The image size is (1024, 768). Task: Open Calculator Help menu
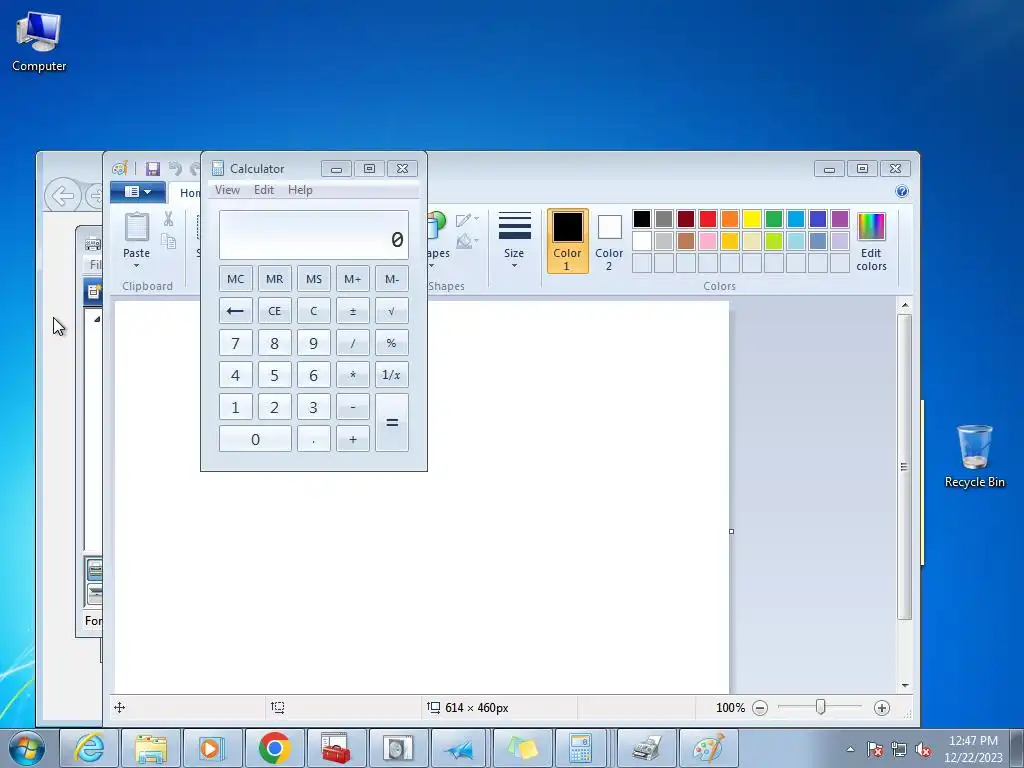pyautogui.click(x=300, y=190)
